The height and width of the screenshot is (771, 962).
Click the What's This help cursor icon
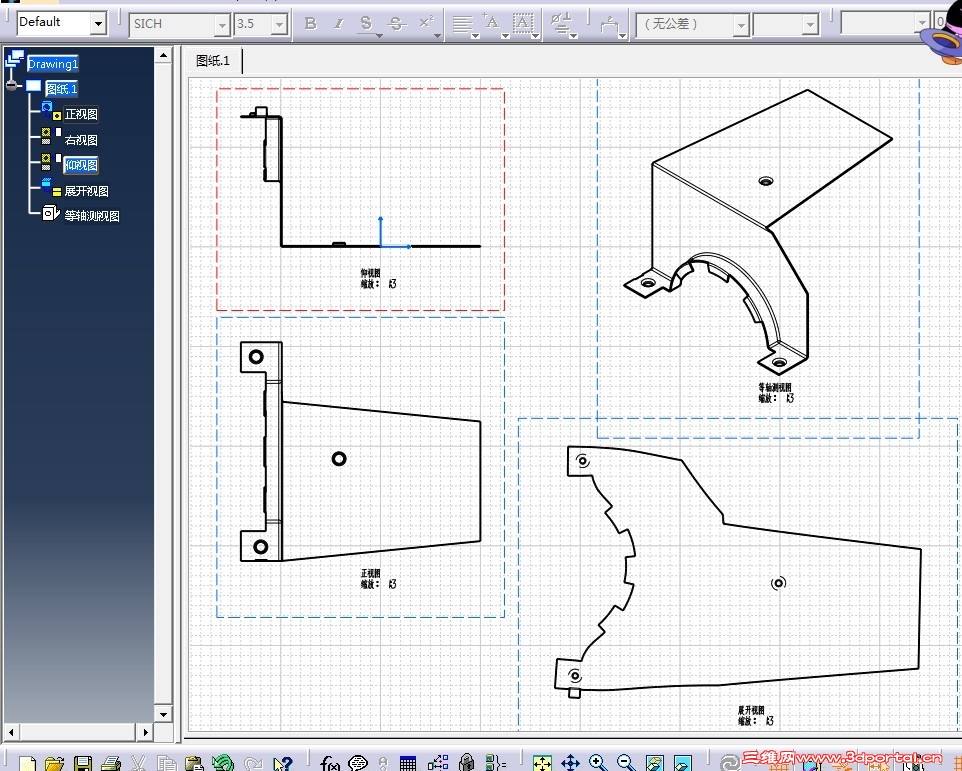point(282,764)
